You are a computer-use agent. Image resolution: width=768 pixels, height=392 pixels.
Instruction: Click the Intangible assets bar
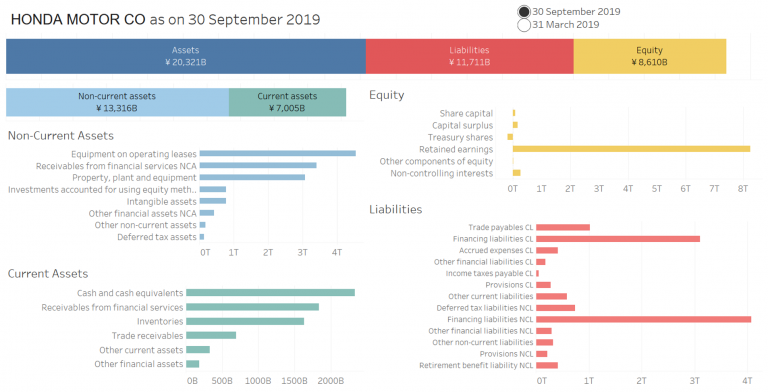pos(213,201)
